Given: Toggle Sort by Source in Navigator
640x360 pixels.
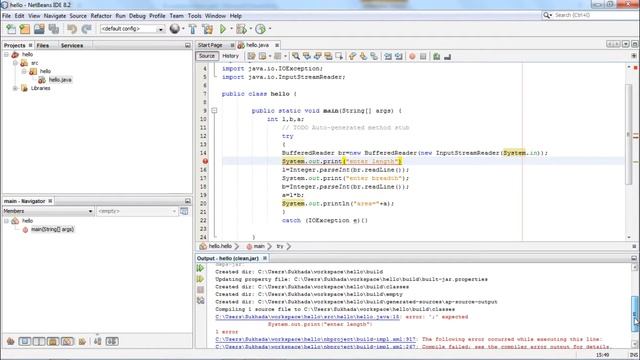Looking at the screenshot, I should point(112,341).
